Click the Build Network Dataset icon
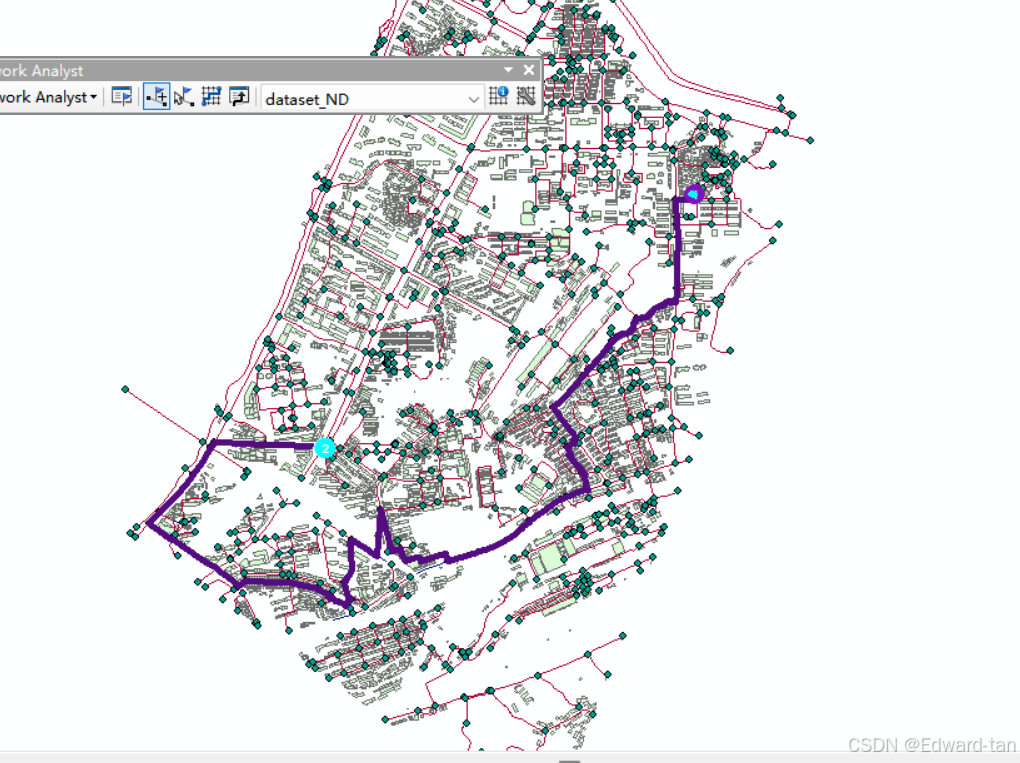 coord(526,97)
